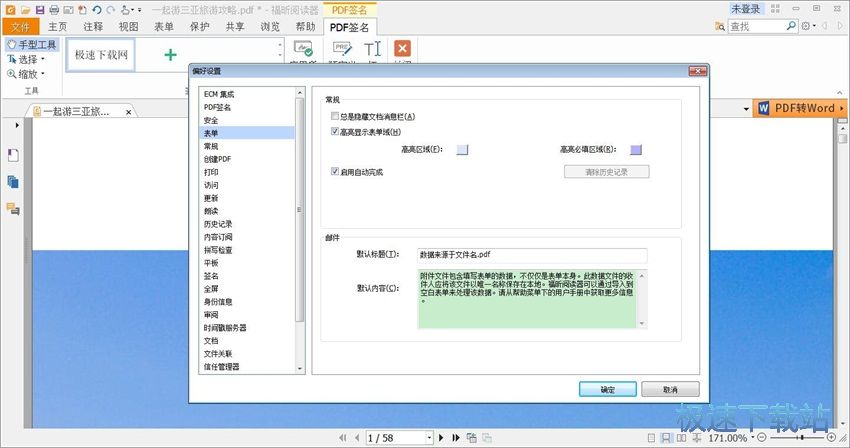Click the 未登录 login button

[x=745, y=9]
